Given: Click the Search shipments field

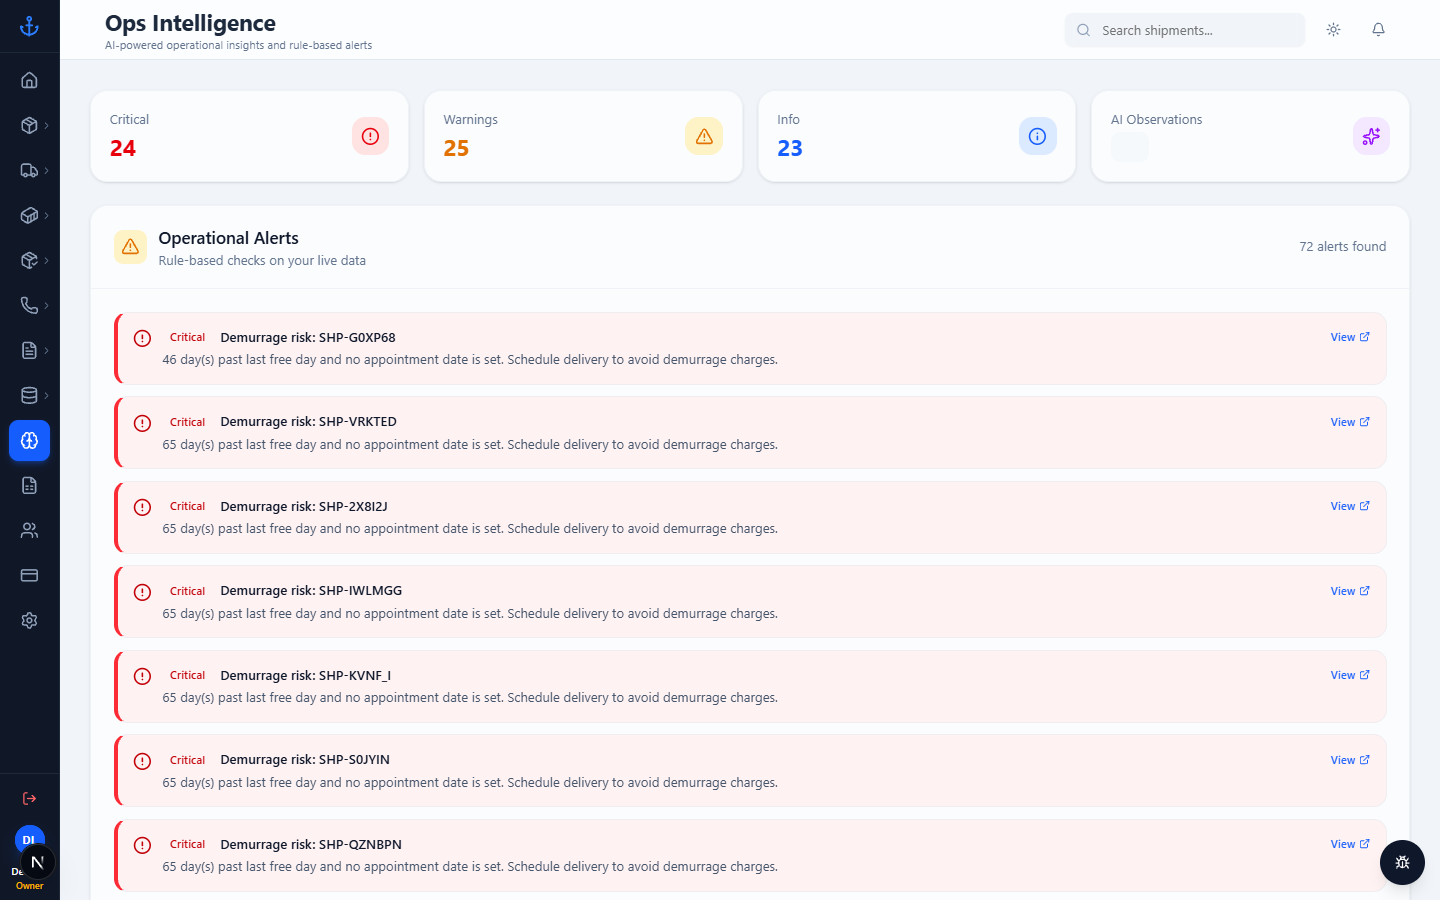Looking at the screenshot, I should tap(1185, 30).
